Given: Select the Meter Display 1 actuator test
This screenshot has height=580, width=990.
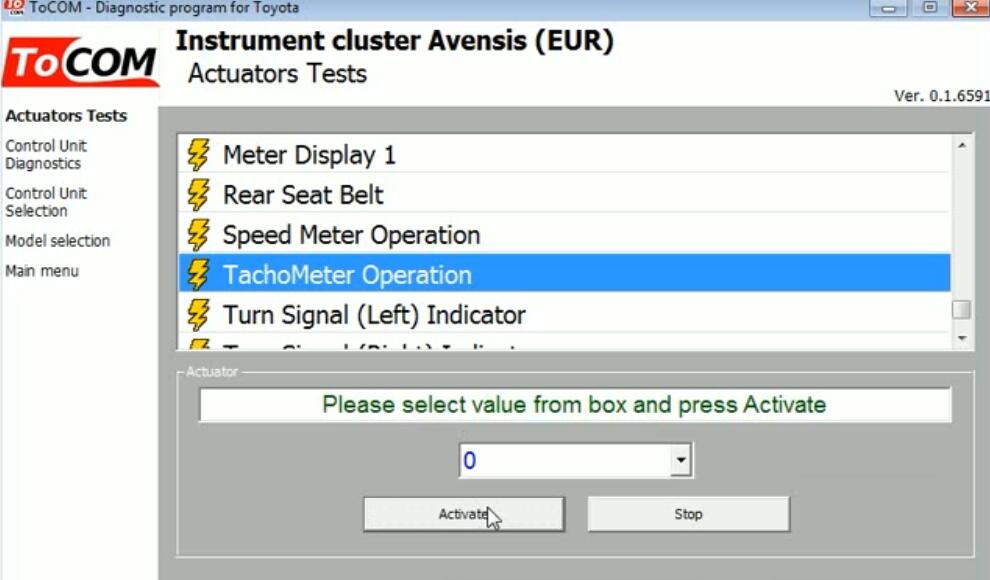Looking at the screenshot, I should [x=564, y=155].
